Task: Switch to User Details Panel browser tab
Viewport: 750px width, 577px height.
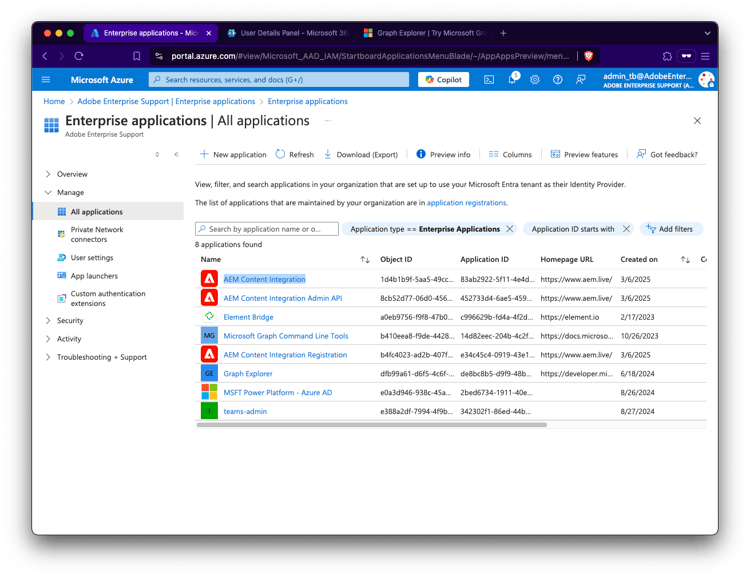Action: [288, 33]
